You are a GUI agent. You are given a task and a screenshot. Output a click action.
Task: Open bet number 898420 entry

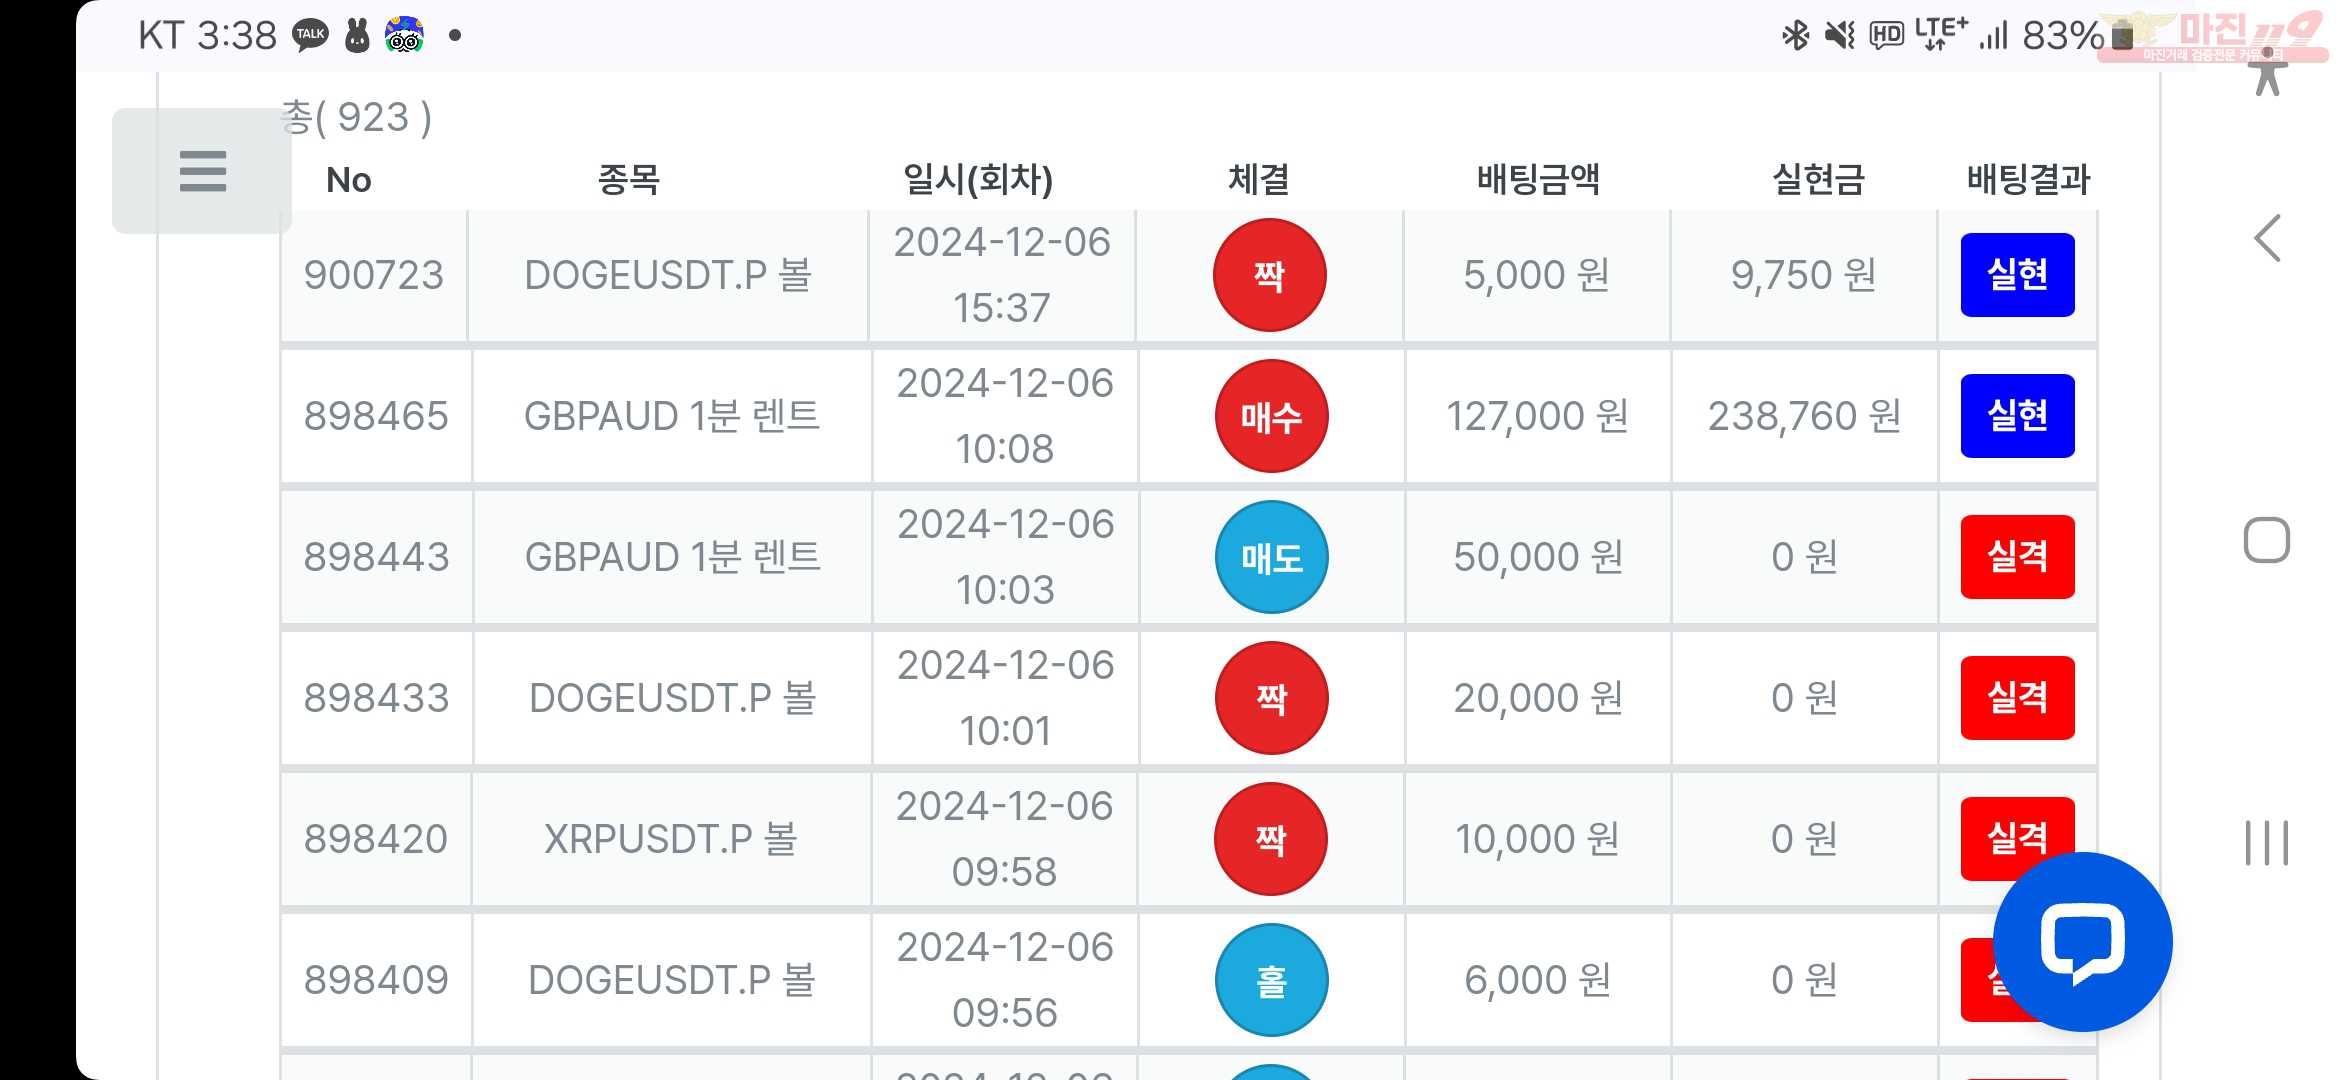tap(375, 839)
